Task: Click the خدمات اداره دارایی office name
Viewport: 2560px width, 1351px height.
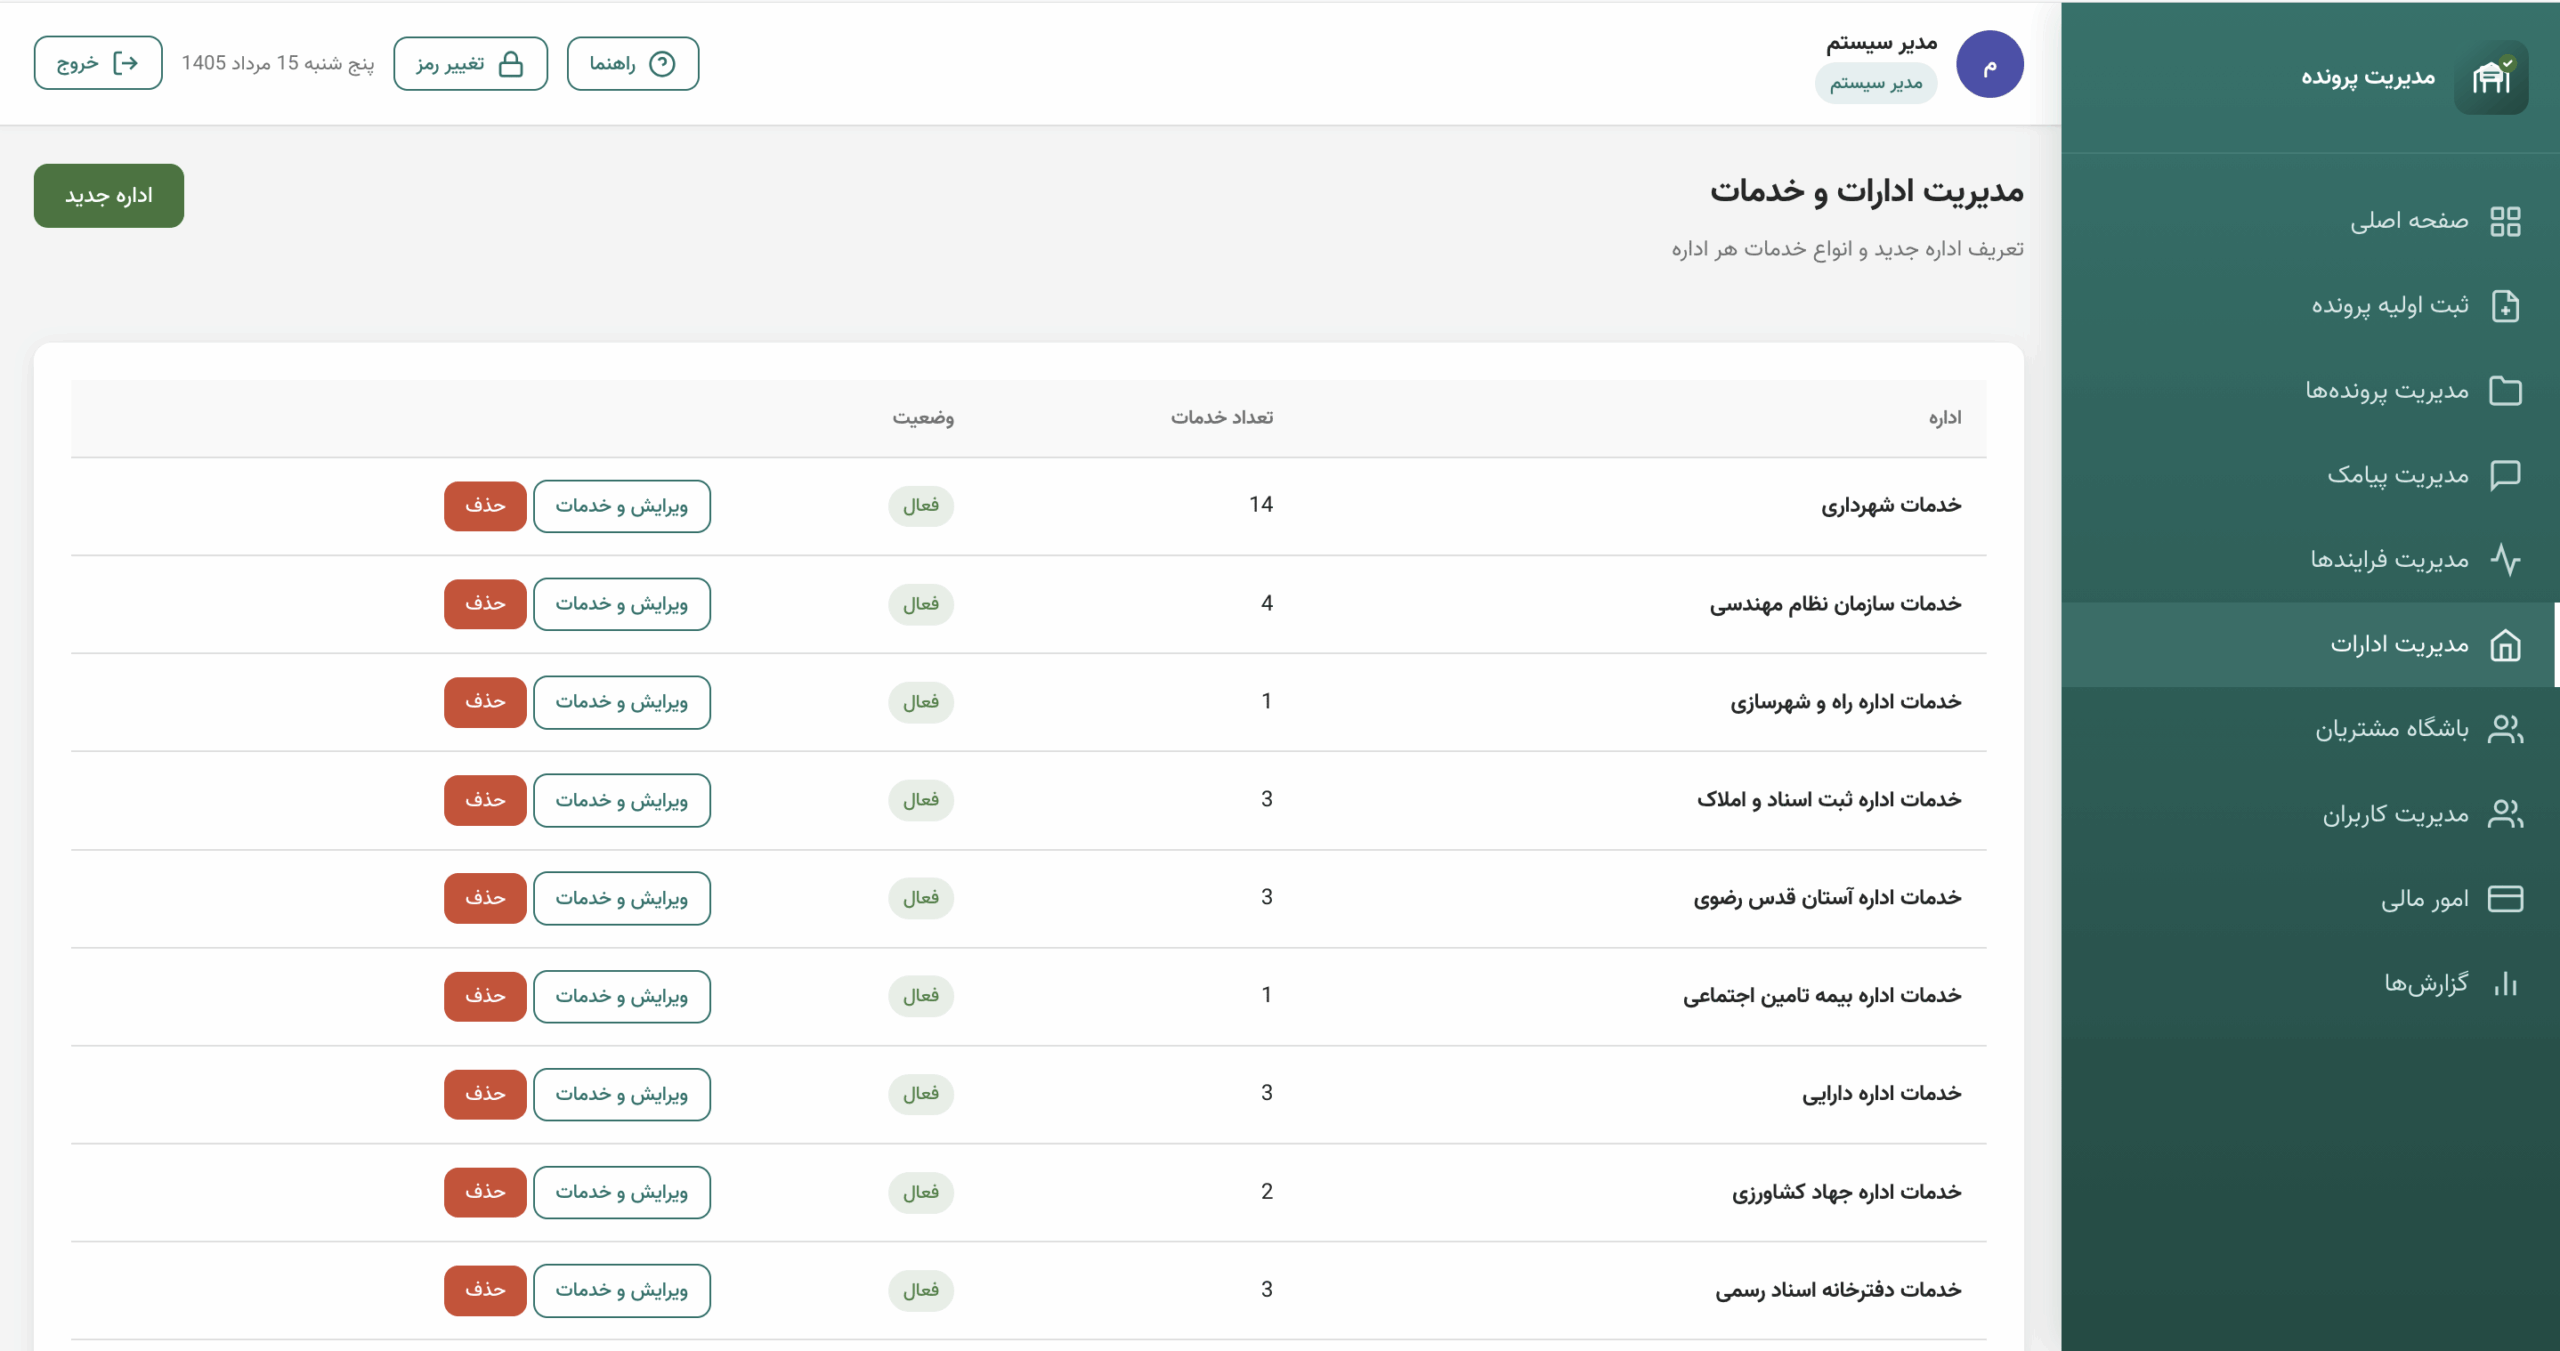Action: [1882, 1094]
